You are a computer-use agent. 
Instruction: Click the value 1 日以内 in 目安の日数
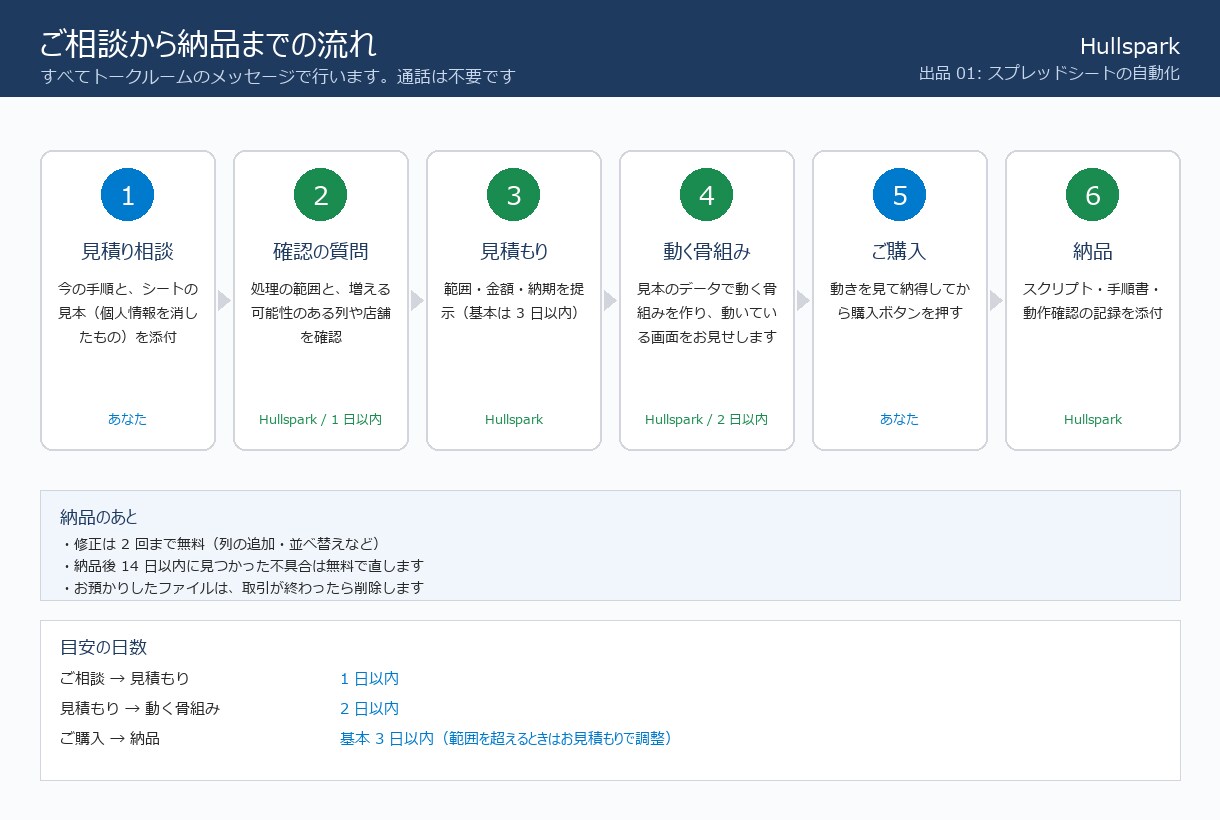click(x=370, y=679)
